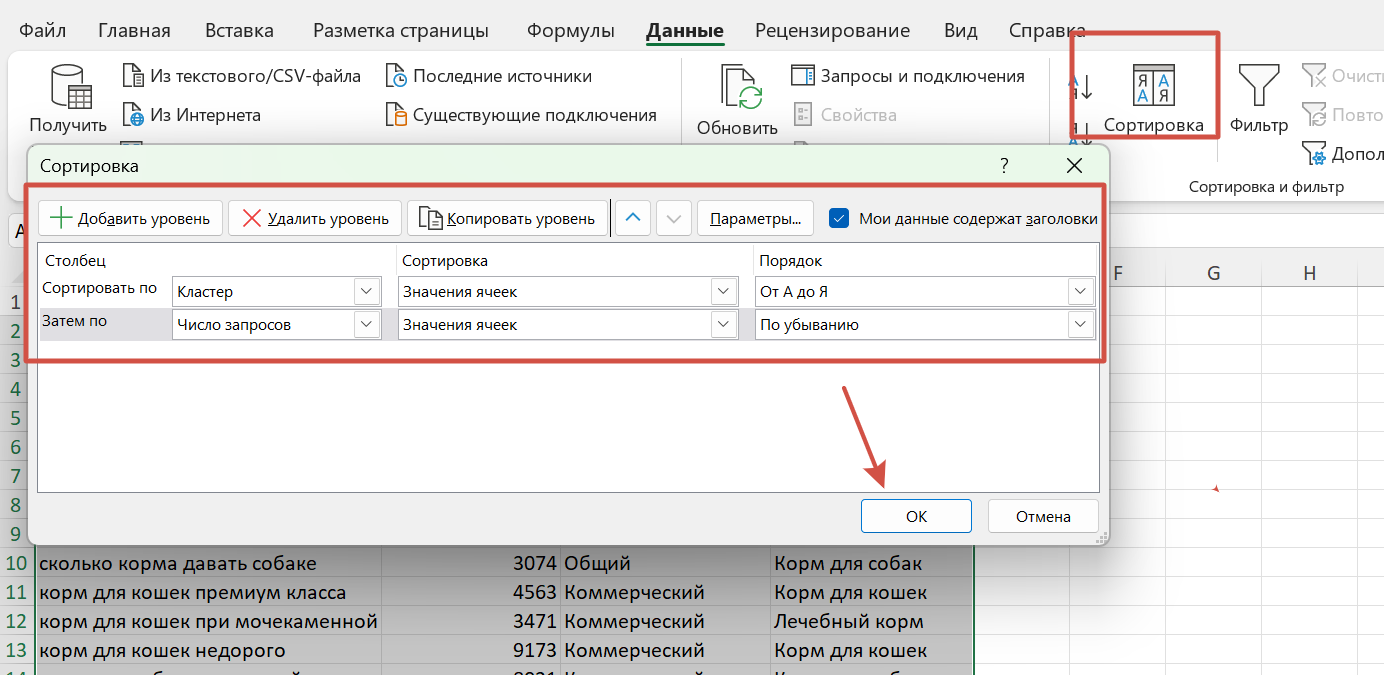The image size is (1384, 675).
Task: Open first row Значения ячеек dropdown
Action: (724, 292)
